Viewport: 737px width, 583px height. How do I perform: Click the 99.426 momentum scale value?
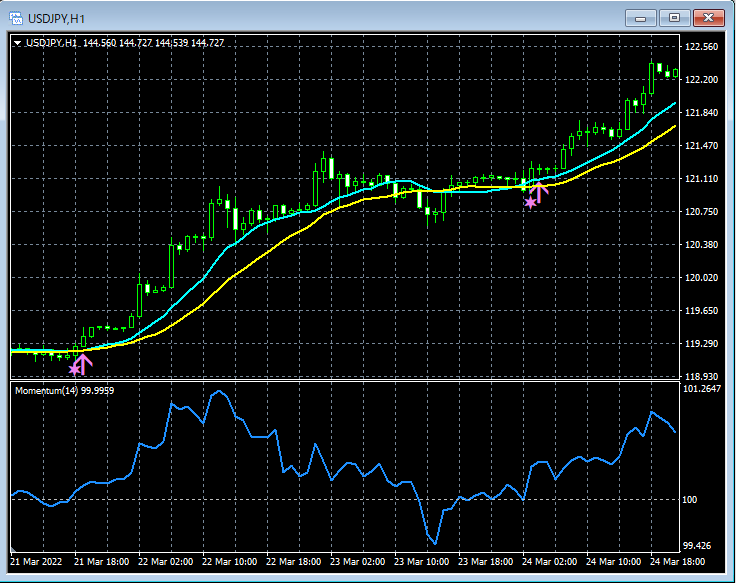point(697,545)
